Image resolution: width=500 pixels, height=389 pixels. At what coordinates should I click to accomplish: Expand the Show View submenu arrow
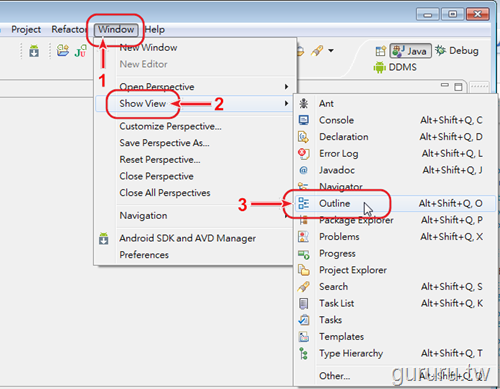(x=286, y=103)
